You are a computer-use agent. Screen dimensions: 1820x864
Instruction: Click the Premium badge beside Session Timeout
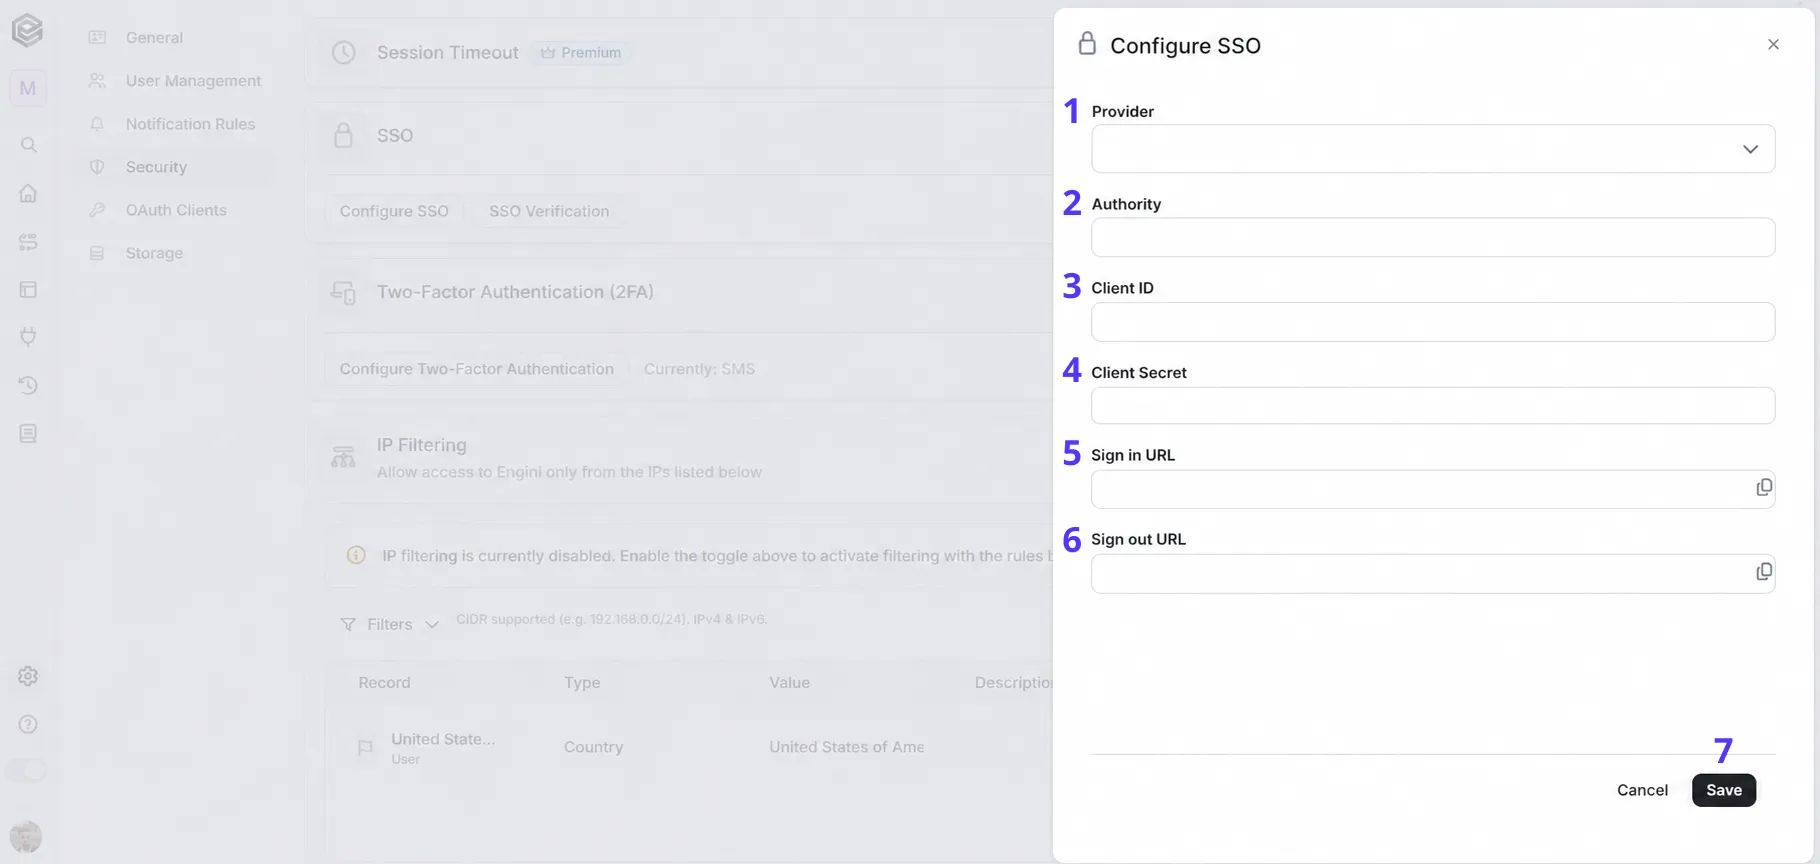pos(581,52)
